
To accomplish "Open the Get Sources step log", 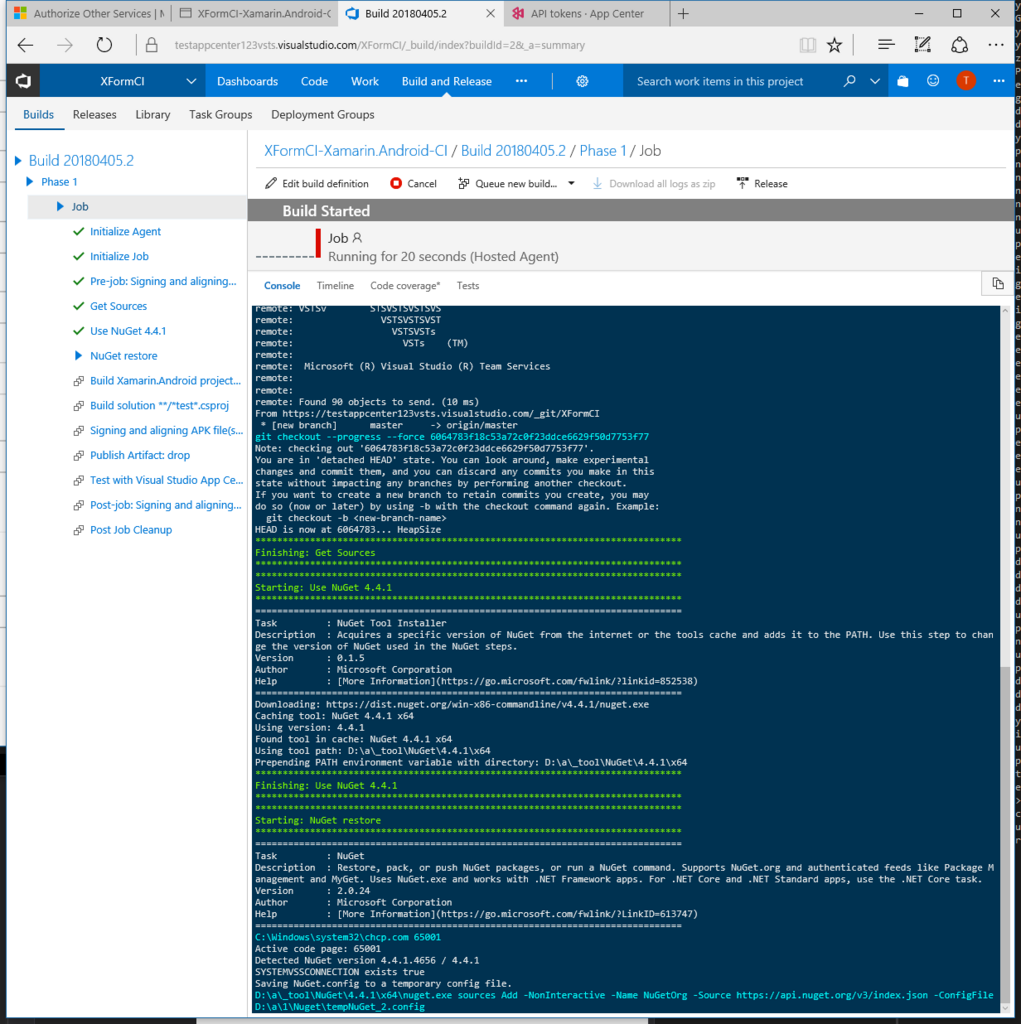I will (118, 306).
